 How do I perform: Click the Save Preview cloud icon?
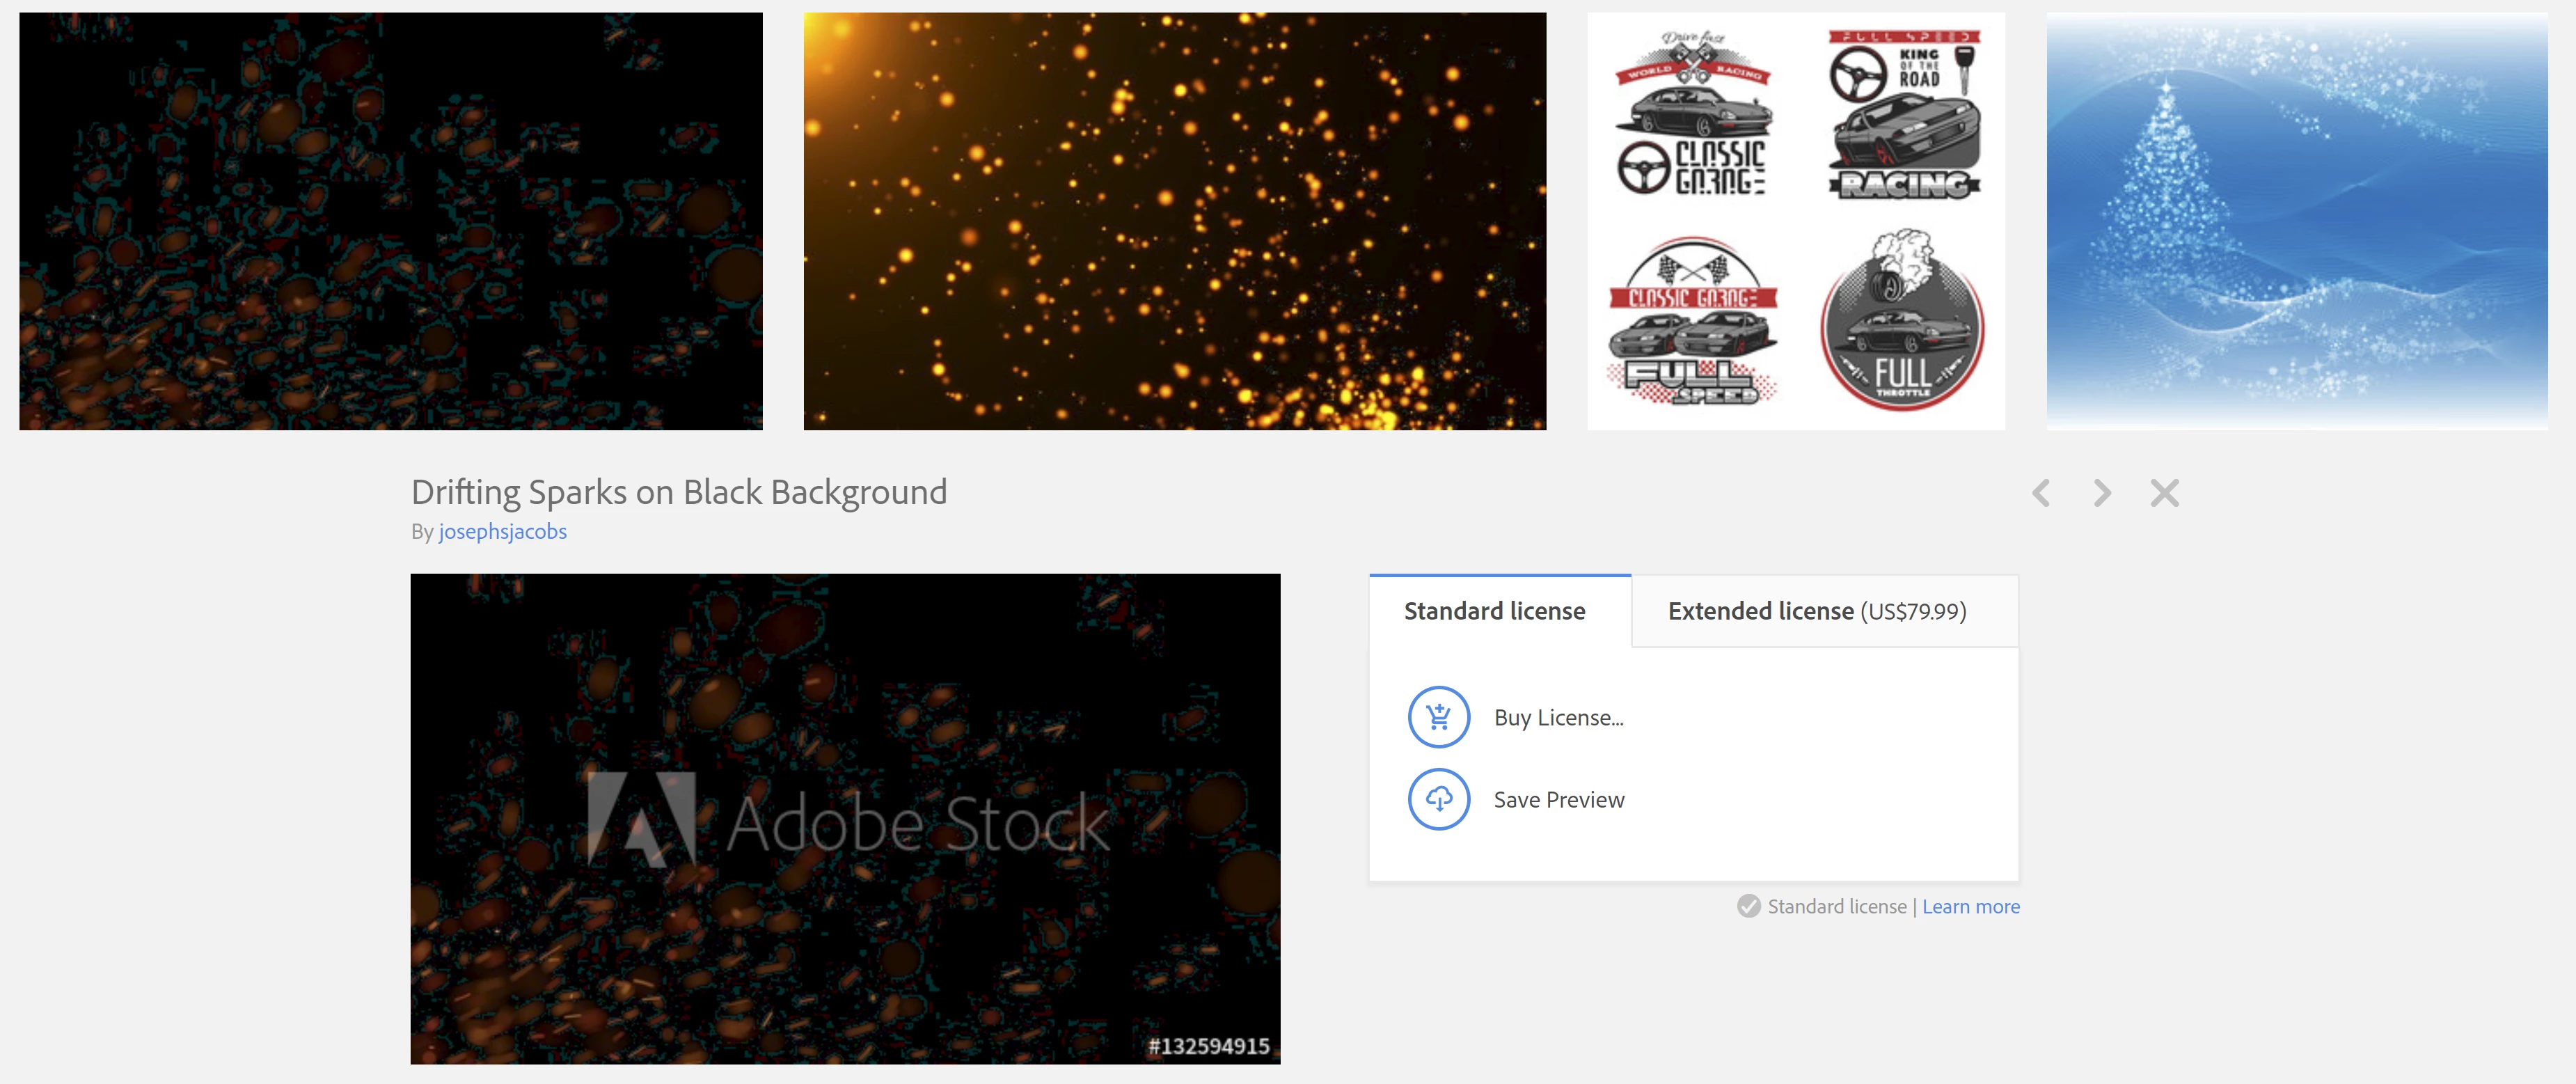[1438, 799]
